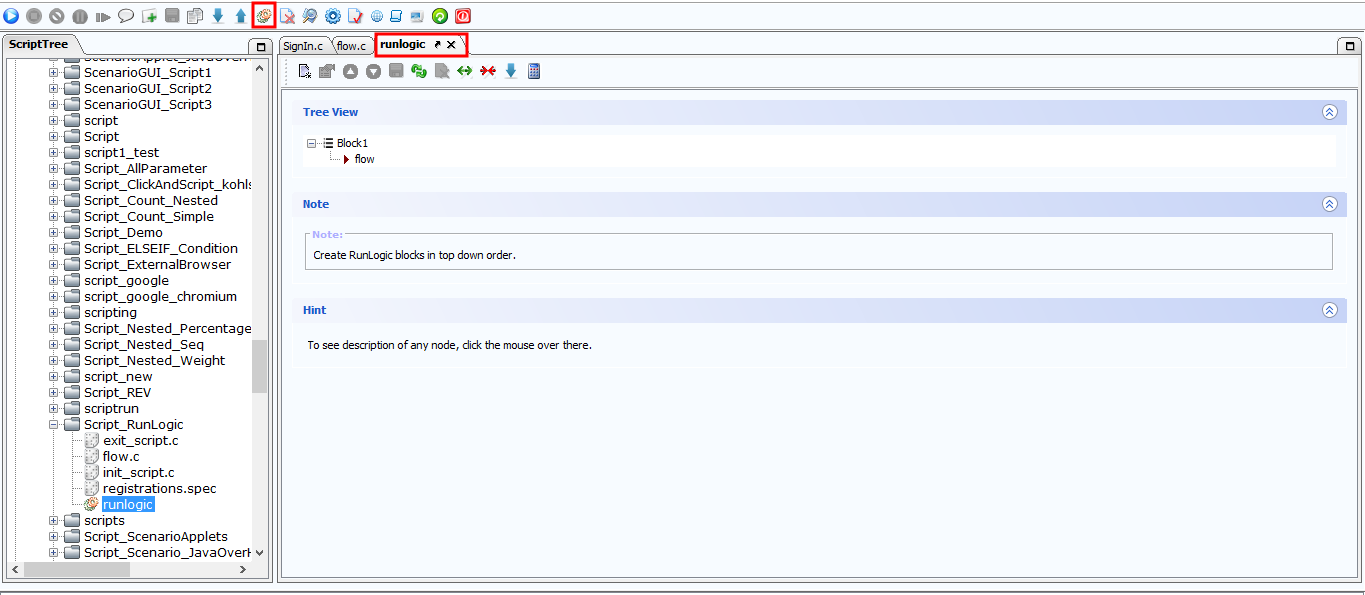Screen dimensions: 1365x595
Task: Open RunLogic via the colorful gear icon
Action: pos(264,16)
